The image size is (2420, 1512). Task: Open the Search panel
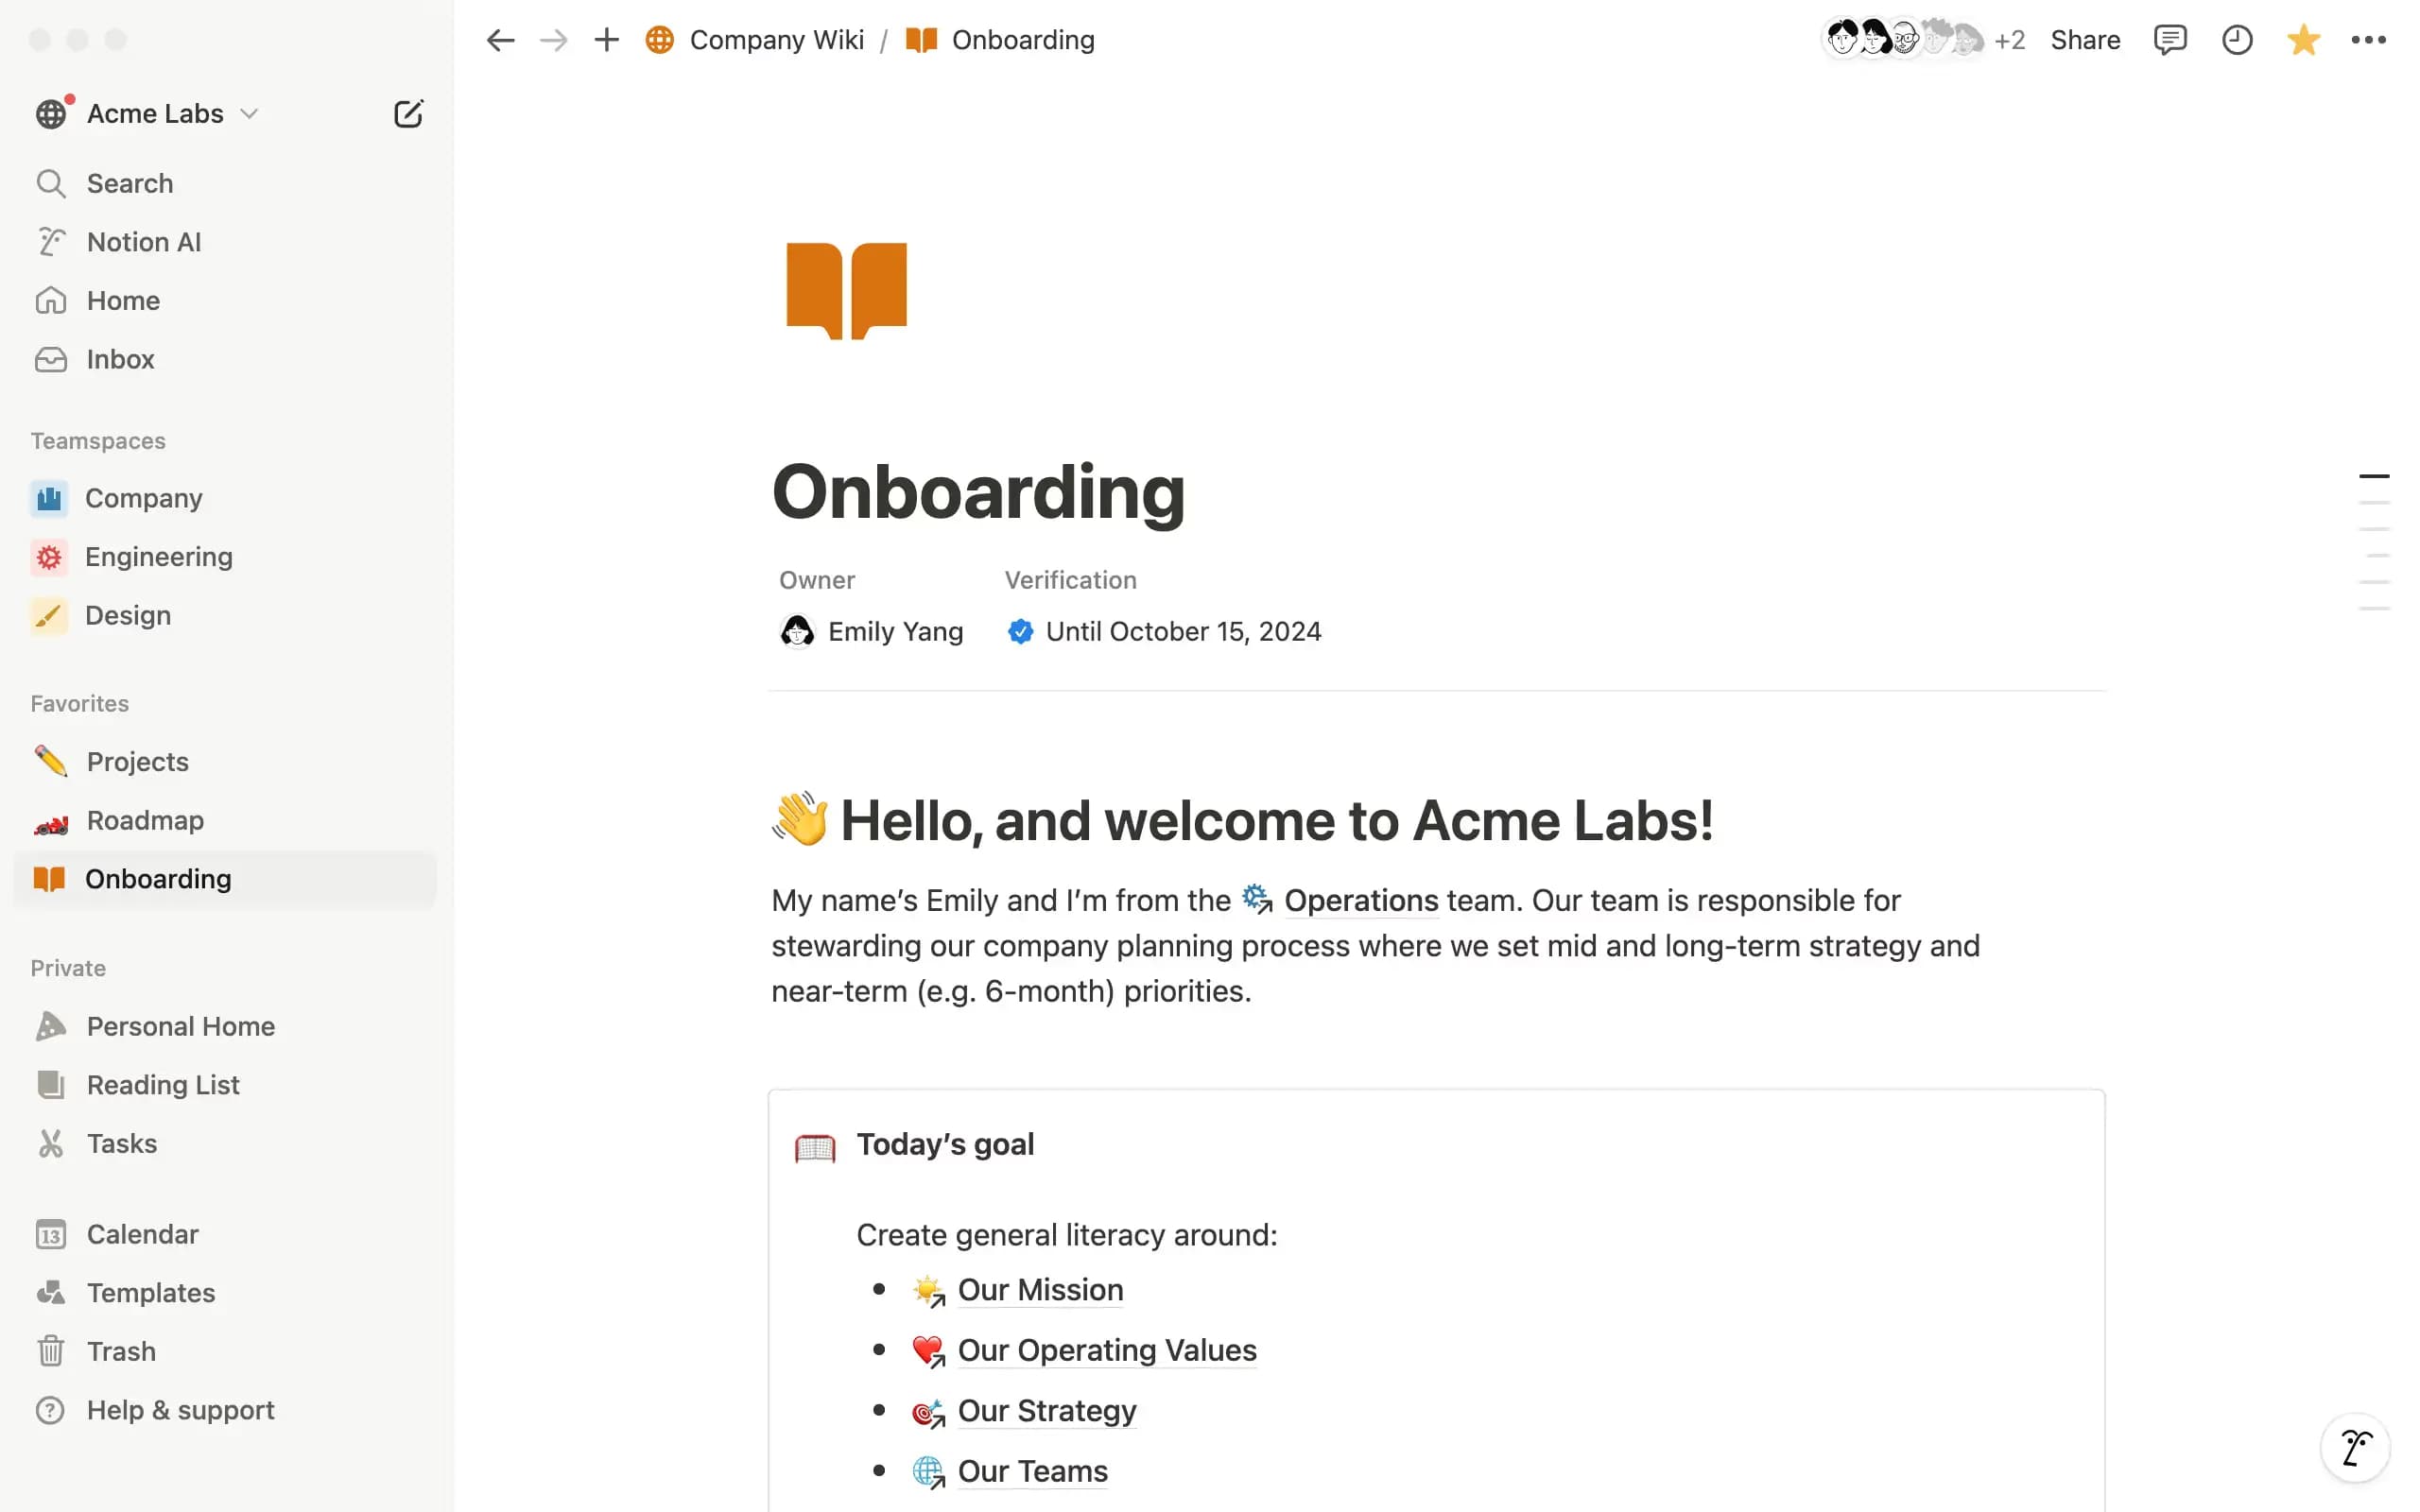click(x=129, y=183)
